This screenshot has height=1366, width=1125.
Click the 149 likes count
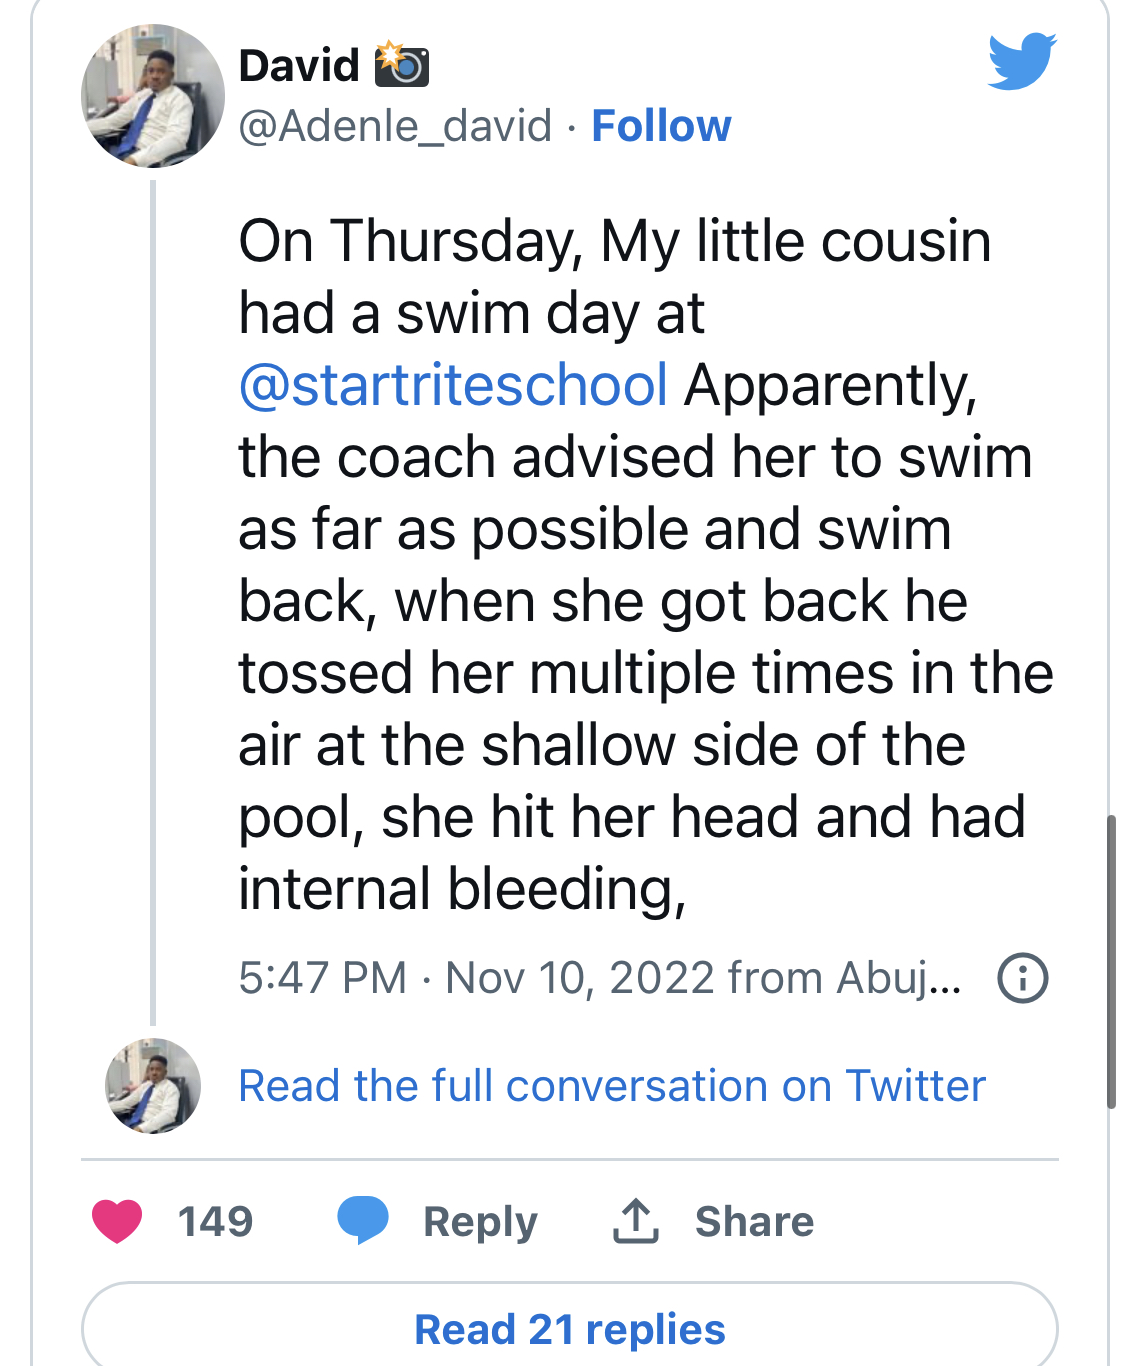pyautogui.click(x=215, y=1221)
